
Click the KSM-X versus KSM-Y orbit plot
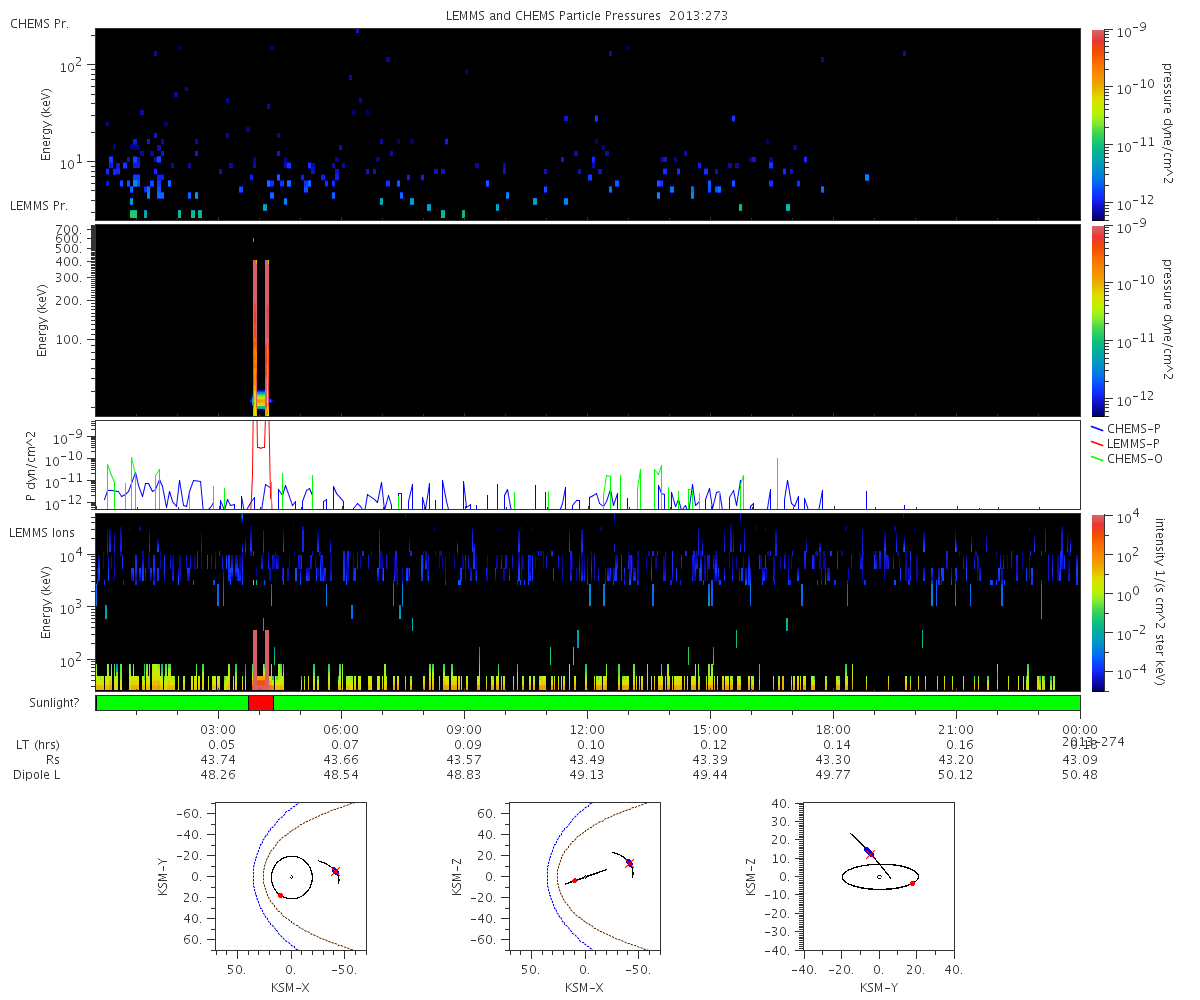pos(288,875)
